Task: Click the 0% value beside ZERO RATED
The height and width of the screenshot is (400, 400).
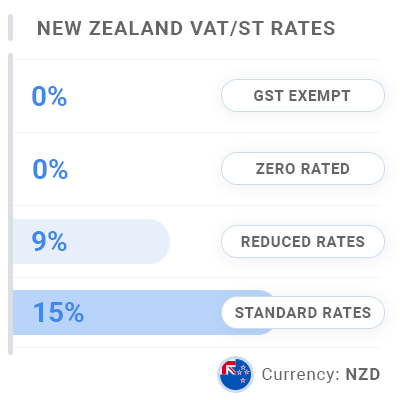Action: click(x=50, y=169)
